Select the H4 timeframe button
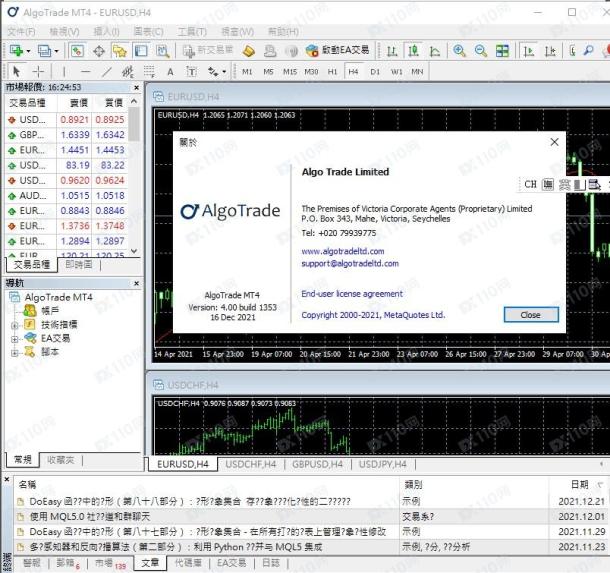The height and width of the screenshot is (573, 610). pos(353,72)
